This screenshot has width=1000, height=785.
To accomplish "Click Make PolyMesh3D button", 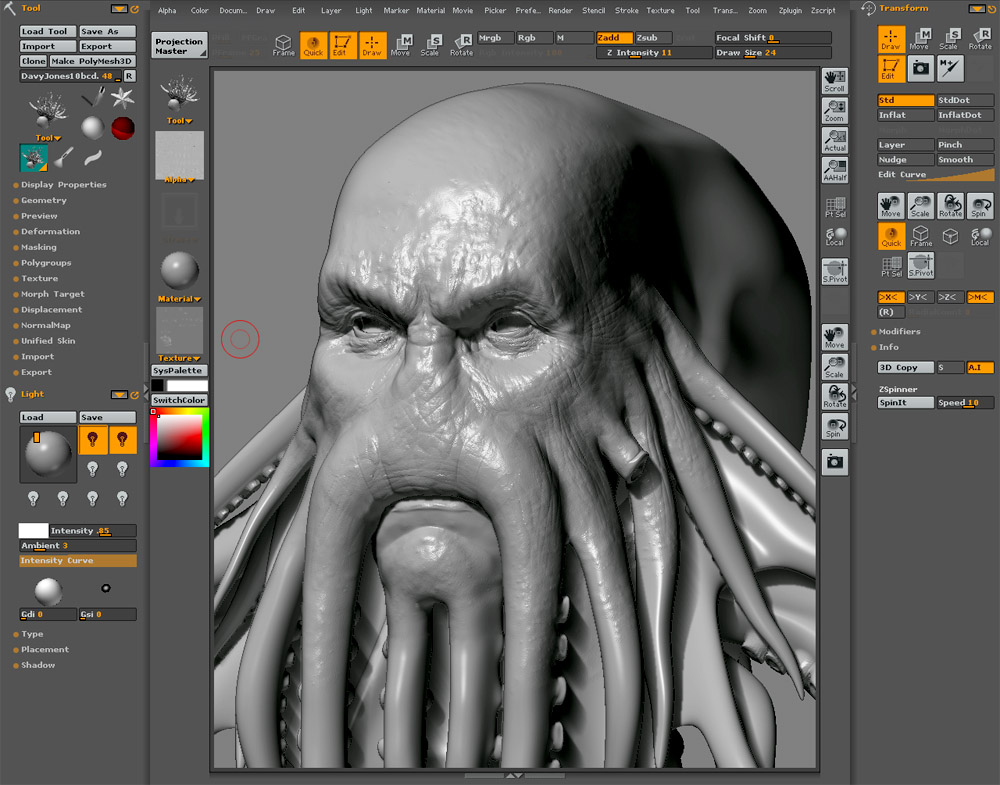I will (x=92, y=61).
